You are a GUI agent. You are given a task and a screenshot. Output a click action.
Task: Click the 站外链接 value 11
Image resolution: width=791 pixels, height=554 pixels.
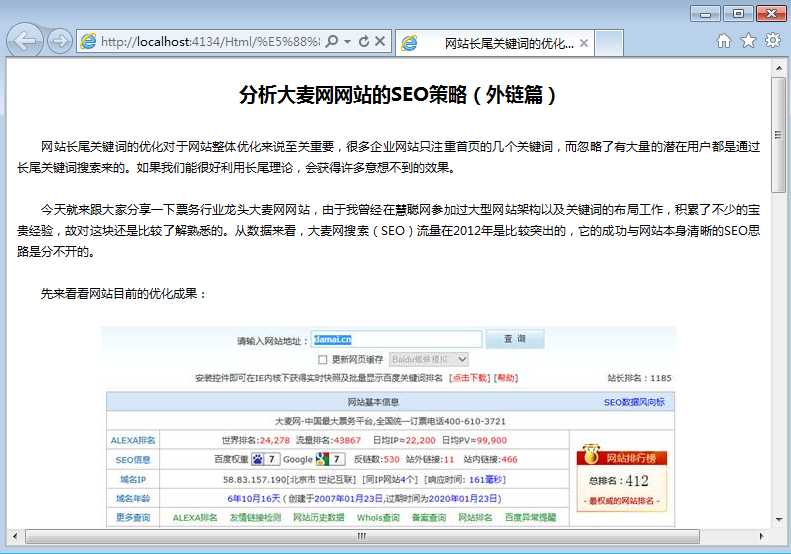pyautogui.click(x=449, y=460)
